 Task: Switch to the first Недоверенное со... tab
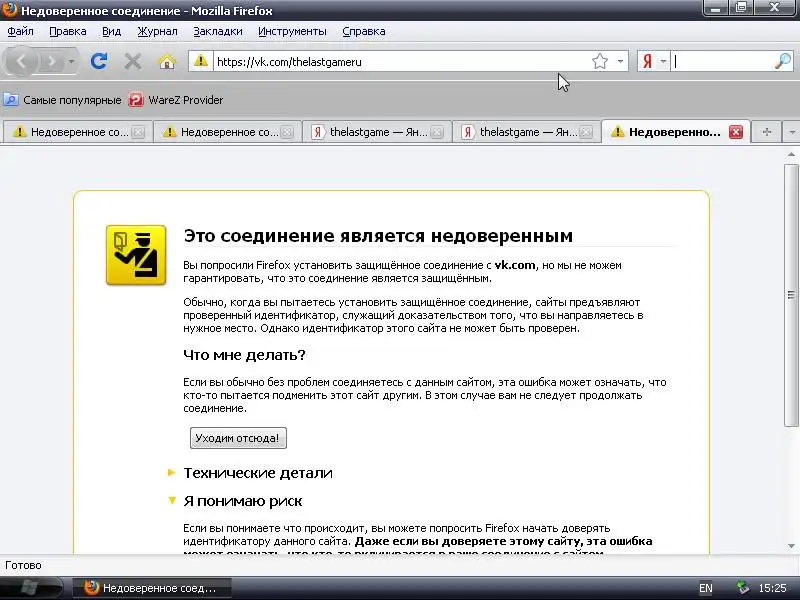[x=79, y=132]
